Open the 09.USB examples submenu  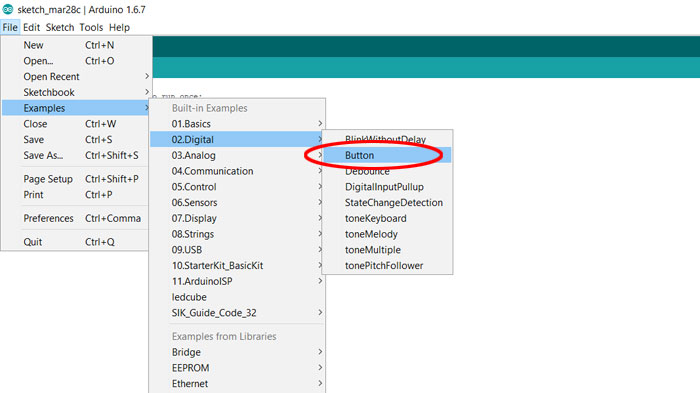pos(237,250)
